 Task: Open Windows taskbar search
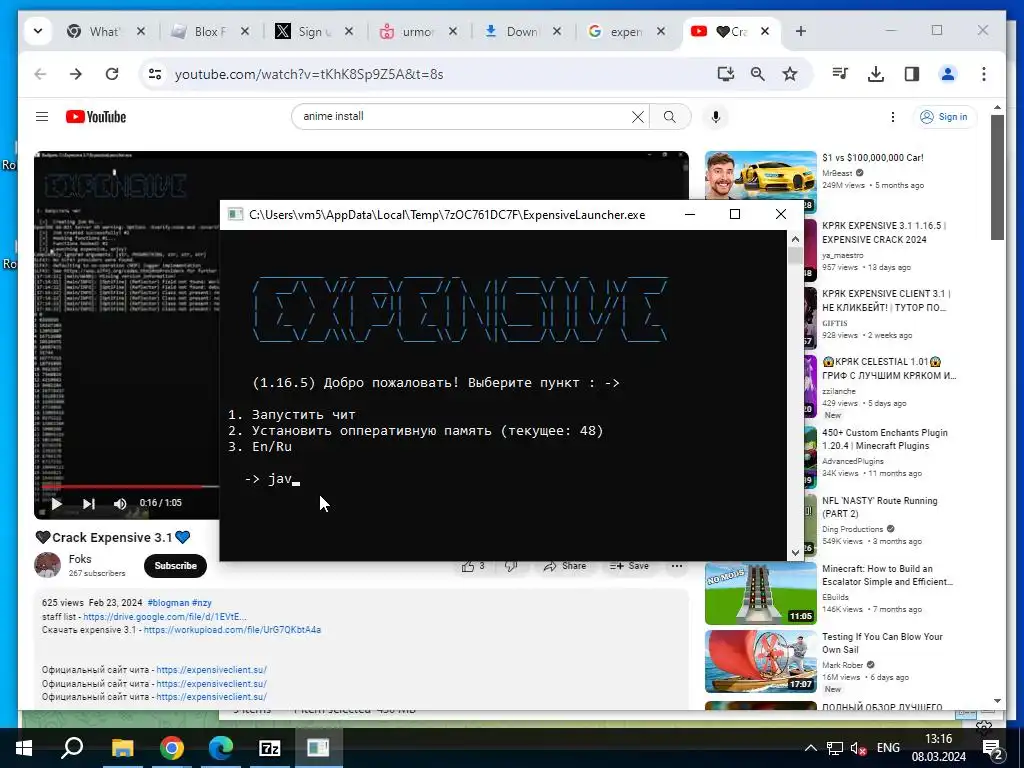(x=72, y=748)
